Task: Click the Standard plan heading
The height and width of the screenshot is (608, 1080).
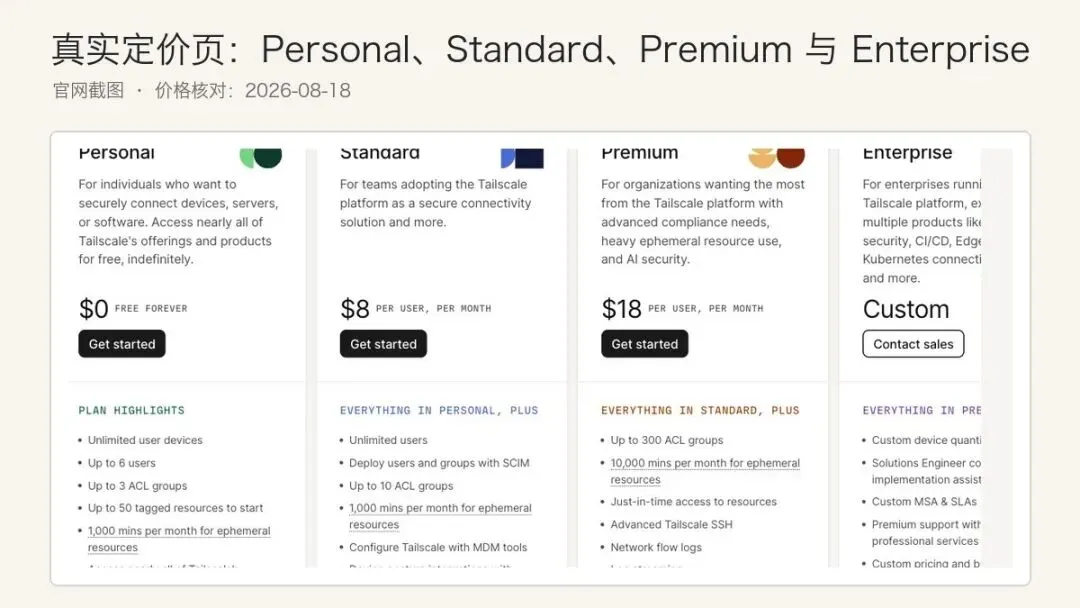Action: [380, 153]
